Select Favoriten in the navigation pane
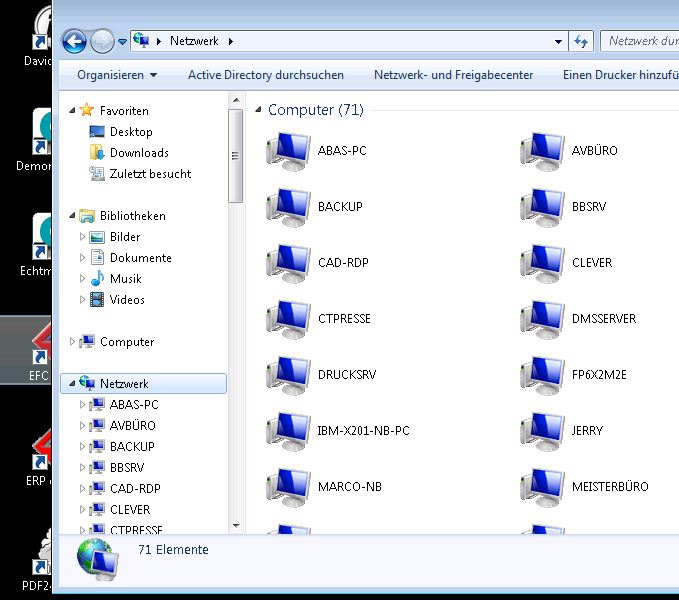This screenshot has height=600, width=679. 124,111
